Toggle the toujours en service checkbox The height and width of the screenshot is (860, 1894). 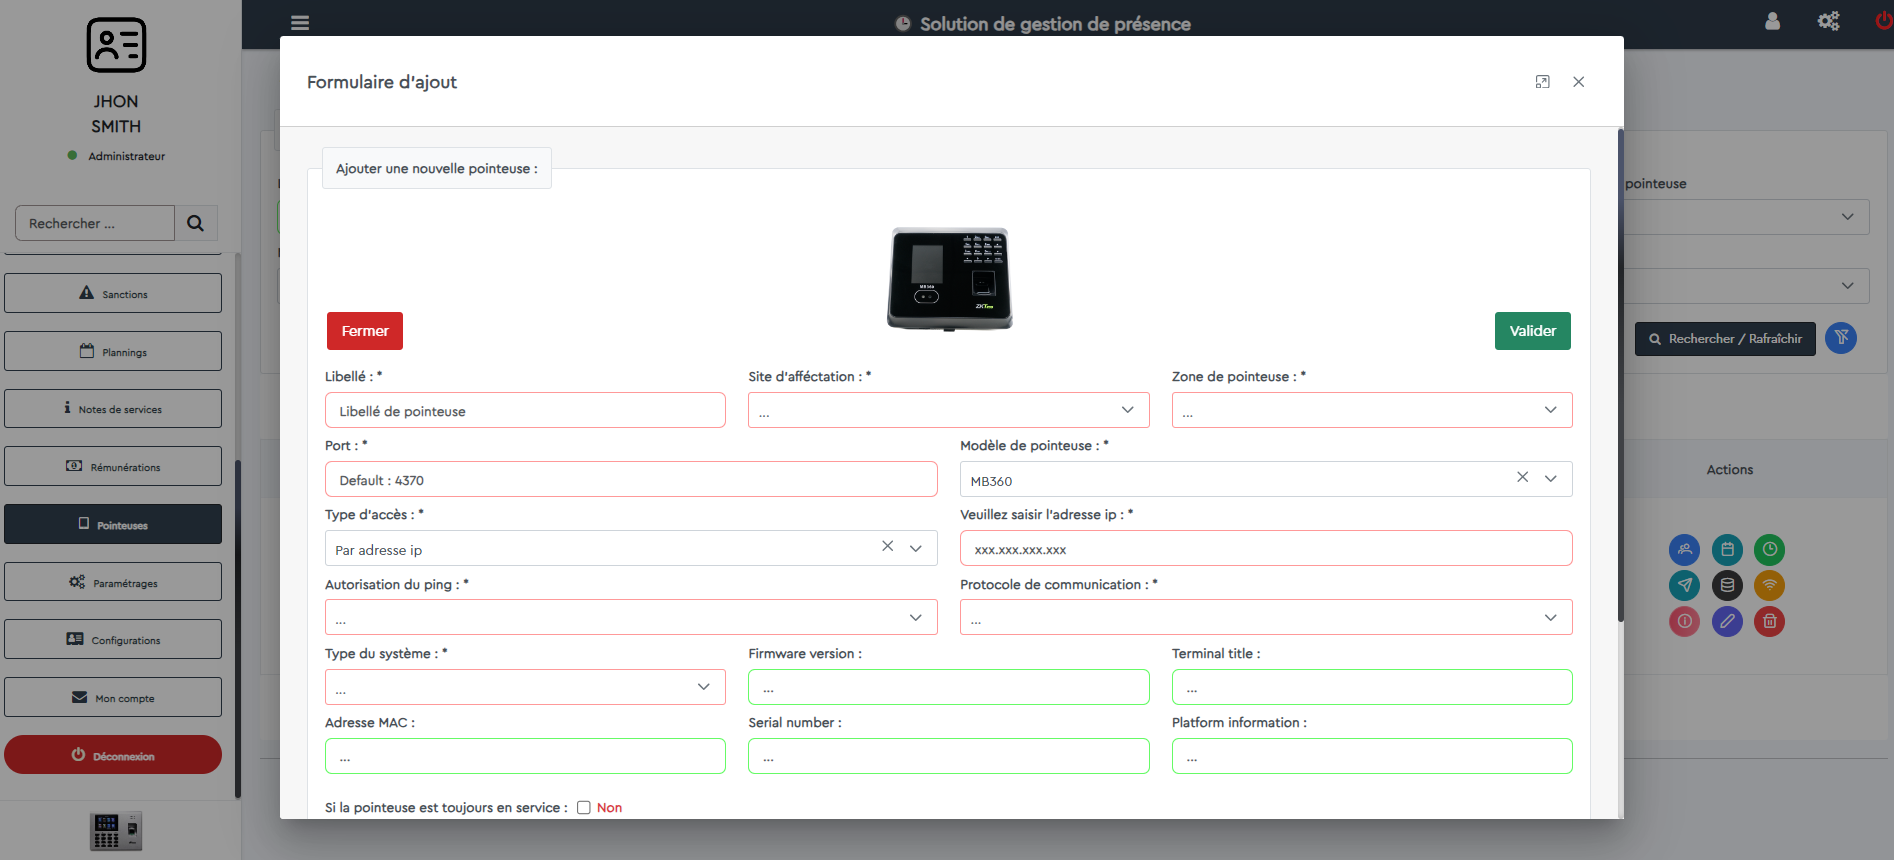pos(584,808)
